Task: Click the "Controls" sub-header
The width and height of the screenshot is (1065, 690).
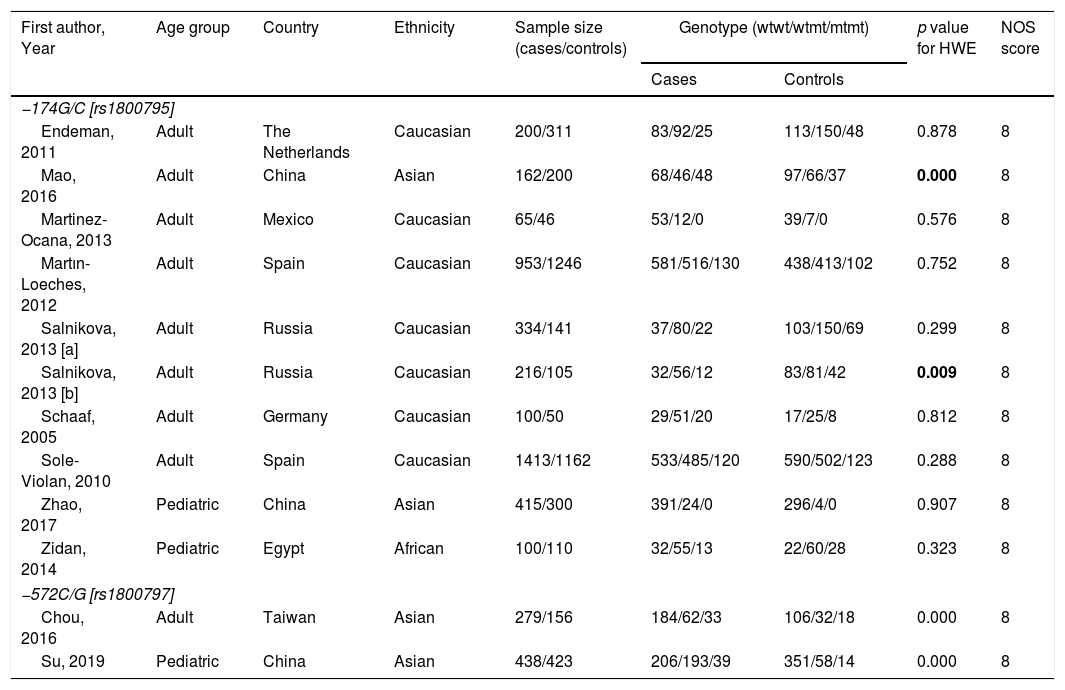Action: coord(814,79)
